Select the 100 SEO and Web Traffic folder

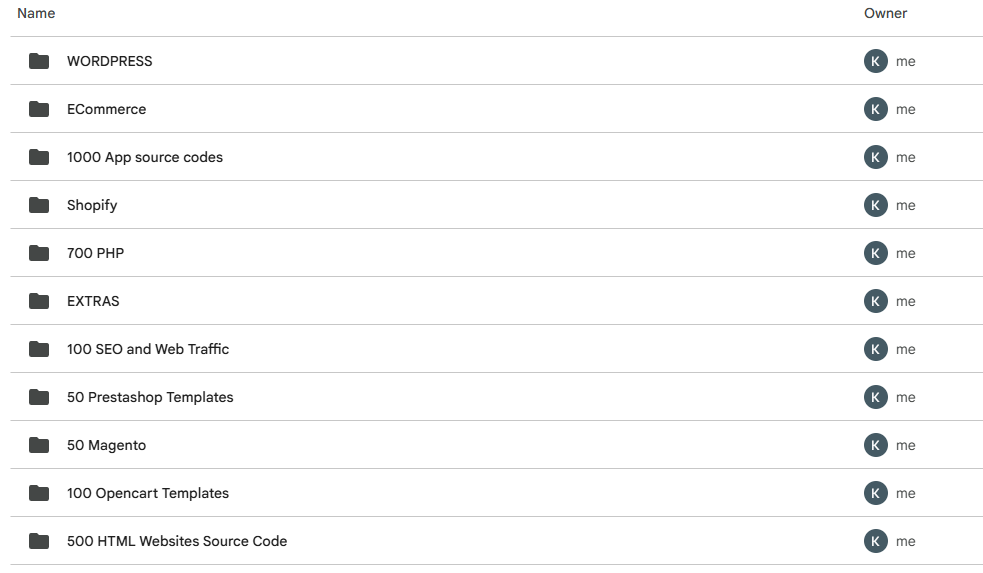[x=148, y=349]
